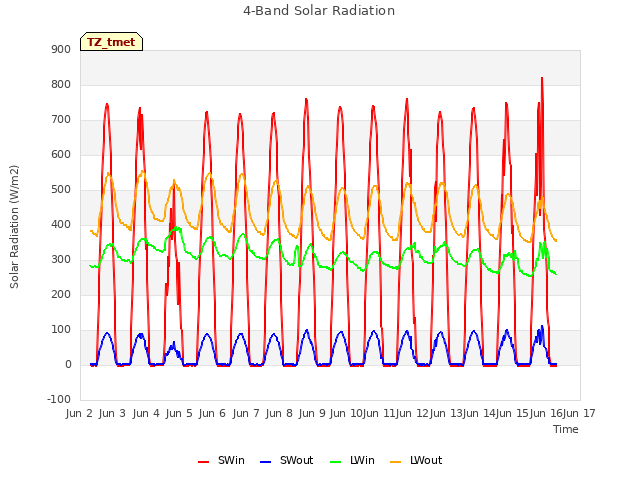
Task: Click the Jun 16 x-axis date label
Action: click(546, 413)
